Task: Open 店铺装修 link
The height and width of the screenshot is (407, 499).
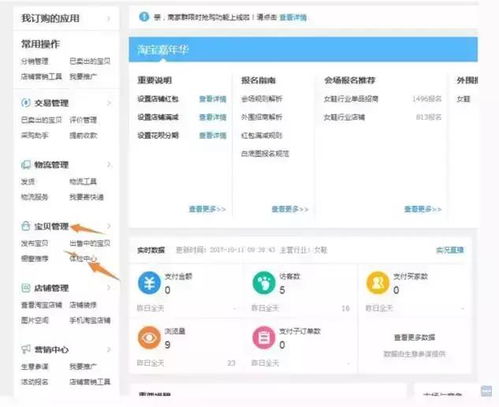Action: coord(83,305)
